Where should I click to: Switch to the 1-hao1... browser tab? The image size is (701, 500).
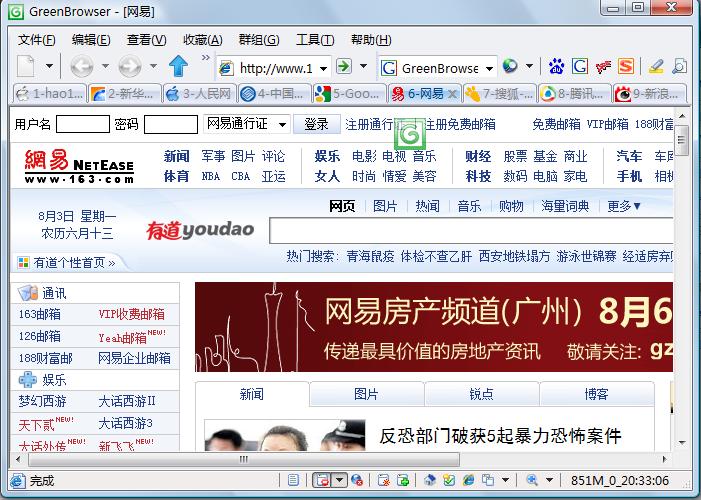49,93
